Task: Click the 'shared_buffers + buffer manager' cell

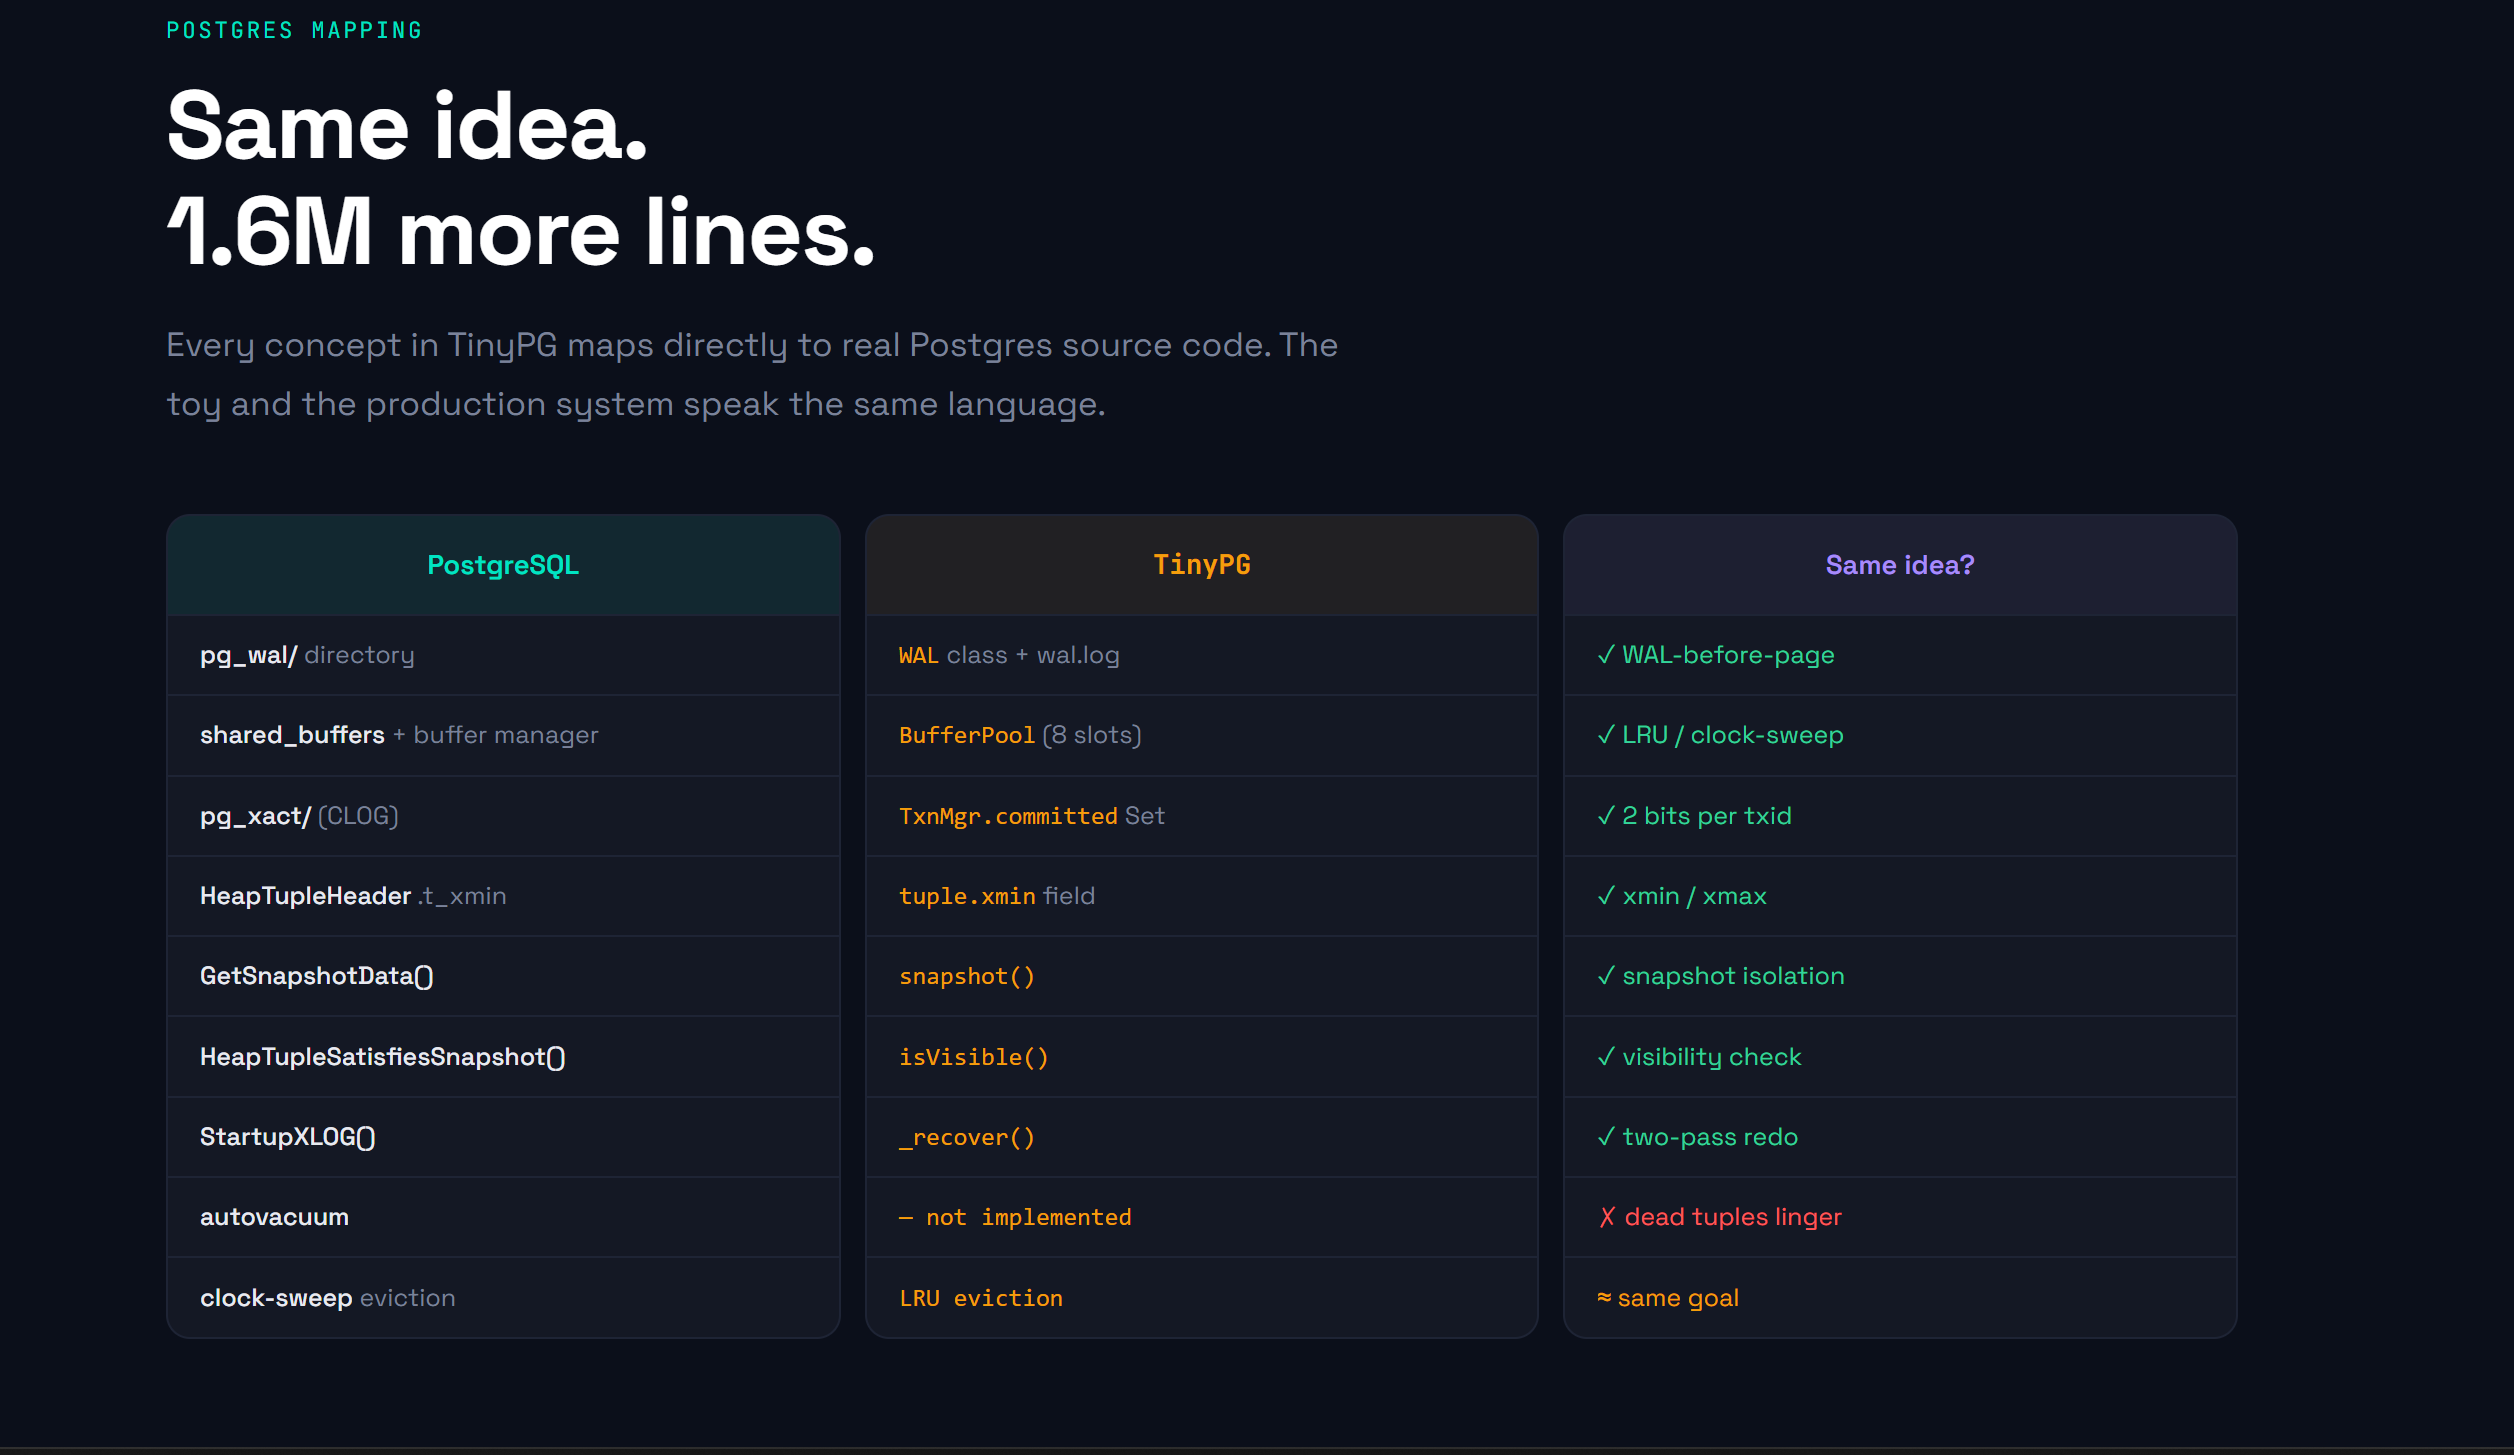Action: (x=503, y=735)
